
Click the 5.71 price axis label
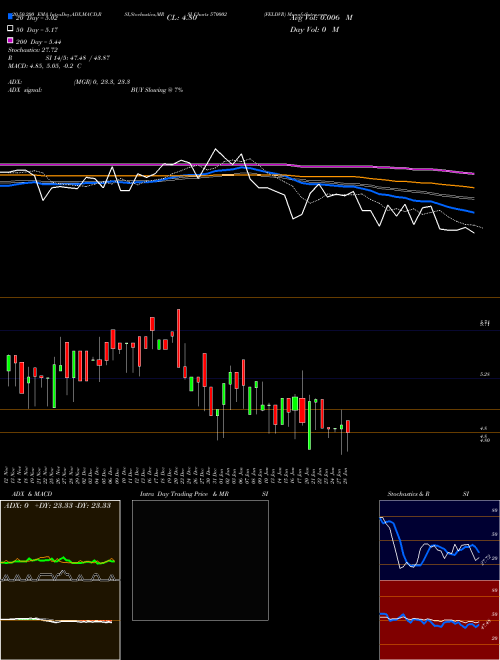click(485, 323)
